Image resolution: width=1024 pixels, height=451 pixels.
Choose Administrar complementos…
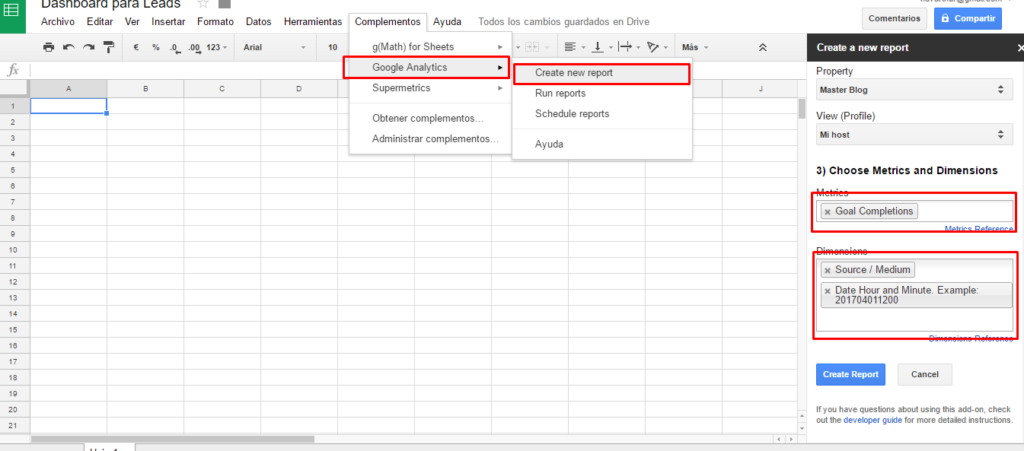click(430, 138)
